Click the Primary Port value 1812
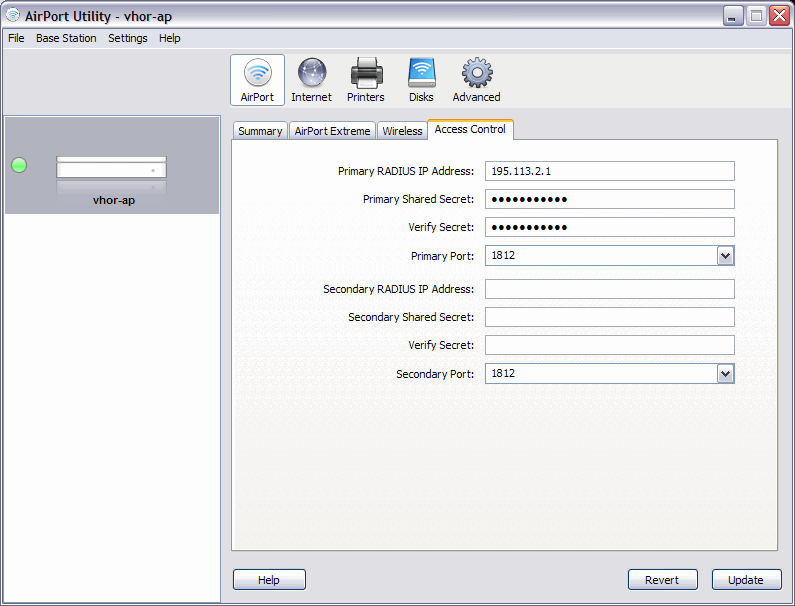The image size is (795, 606). [503, 256]
